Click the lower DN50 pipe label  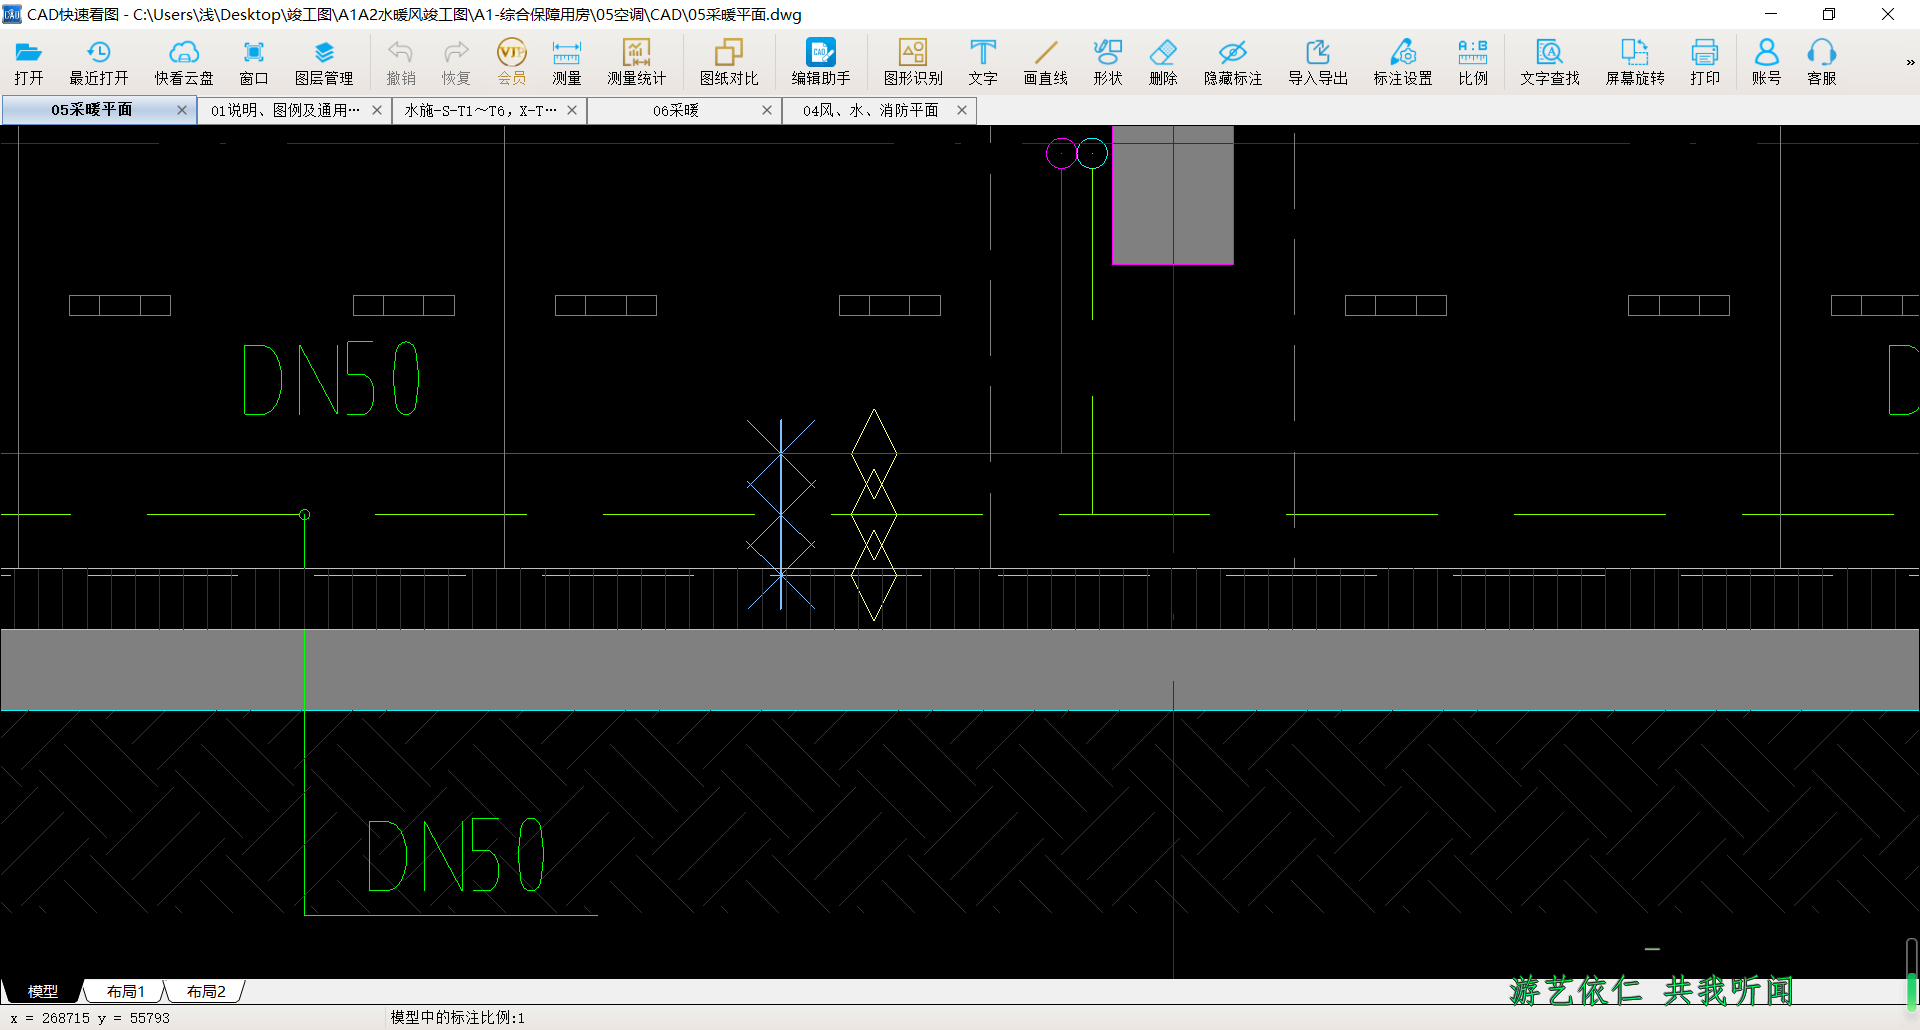[x=456, y=855]
